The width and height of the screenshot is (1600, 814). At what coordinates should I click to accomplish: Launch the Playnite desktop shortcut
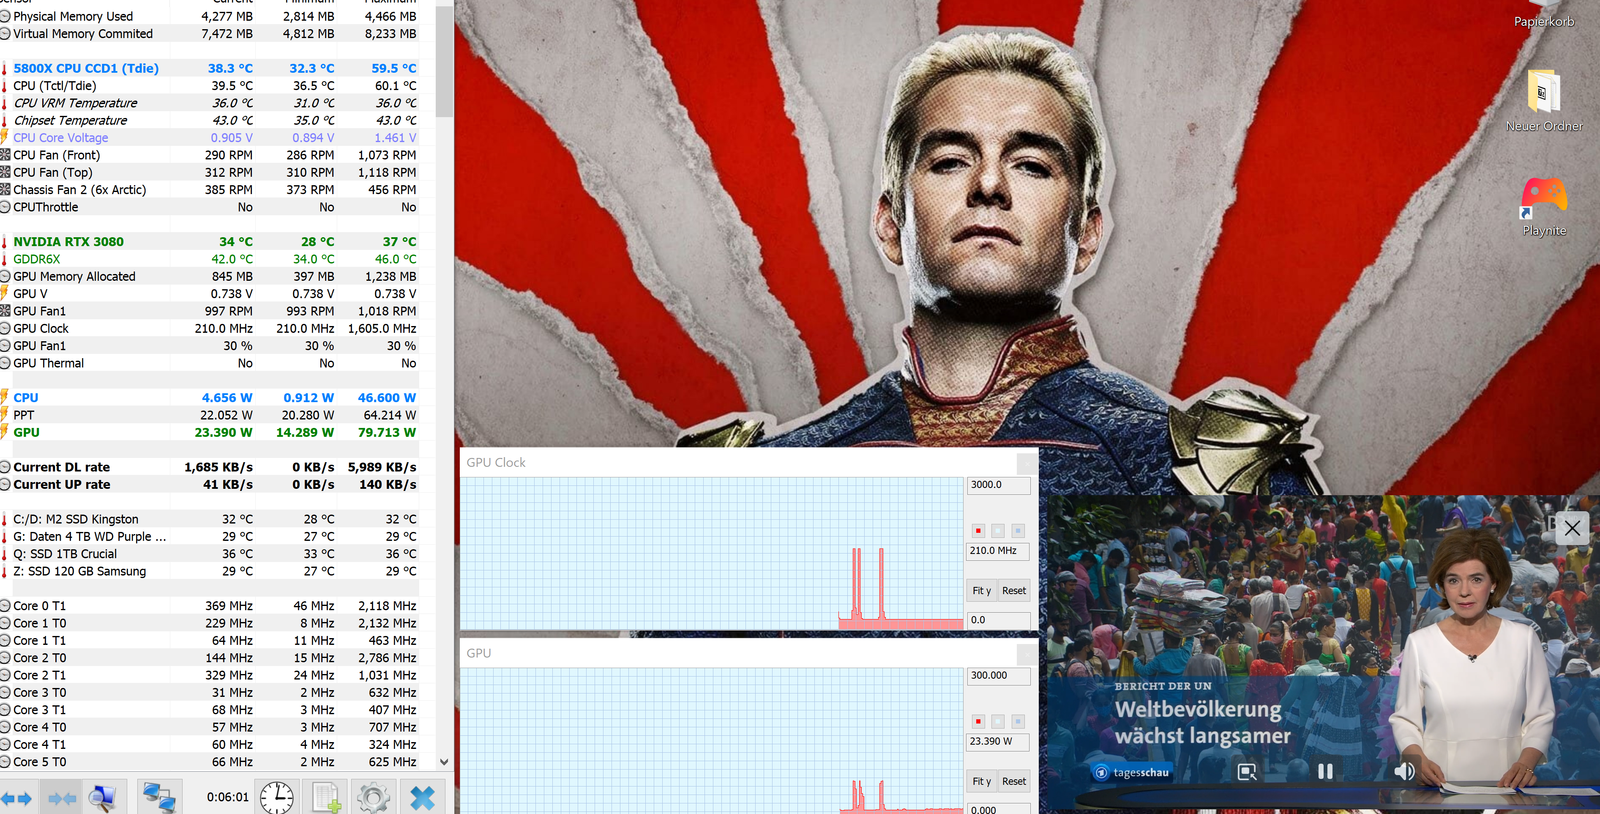1544,206
